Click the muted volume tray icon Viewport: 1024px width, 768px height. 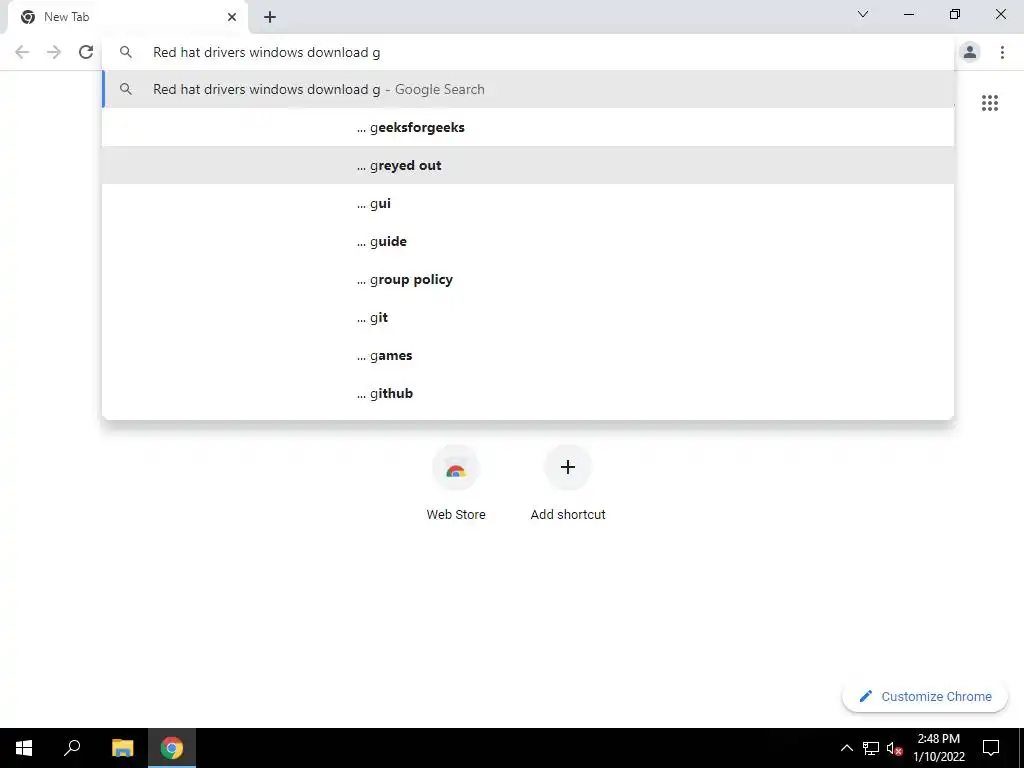pyautogui.click(x=894, y=748)
